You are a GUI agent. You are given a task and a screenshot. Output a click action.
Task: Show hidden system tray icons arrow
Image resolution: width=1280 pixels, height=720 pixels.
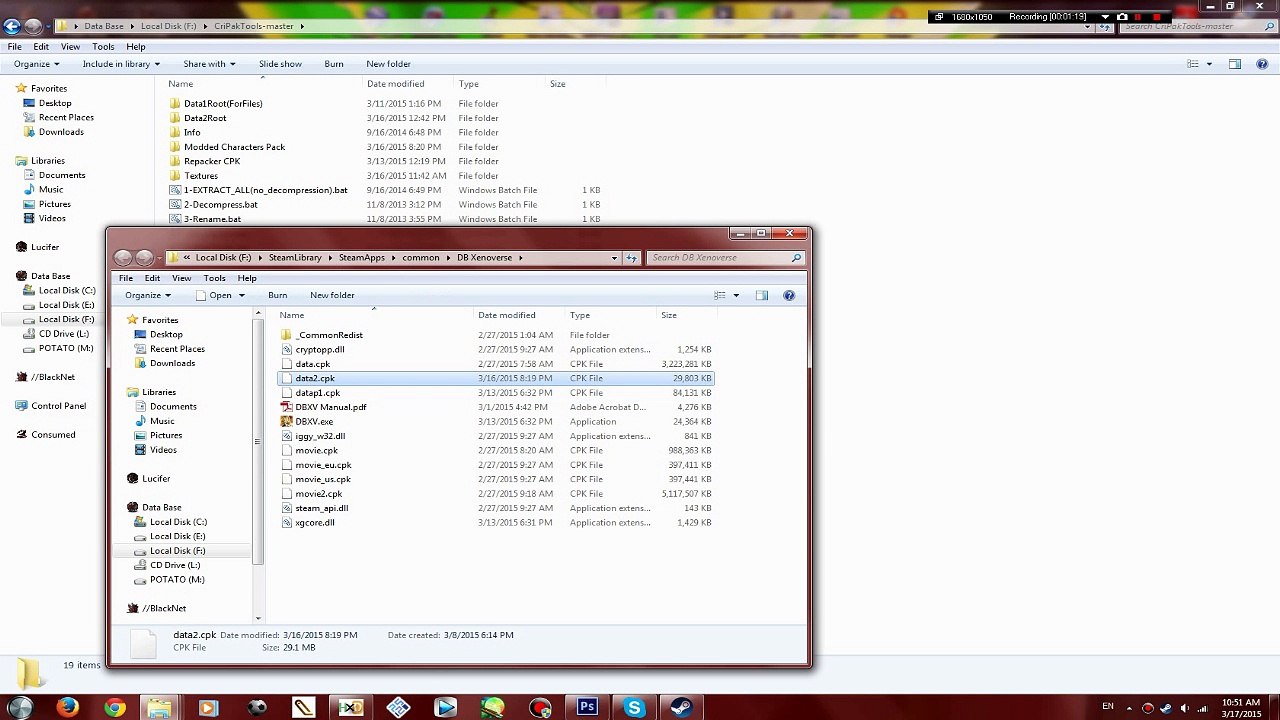(1128, 708)
